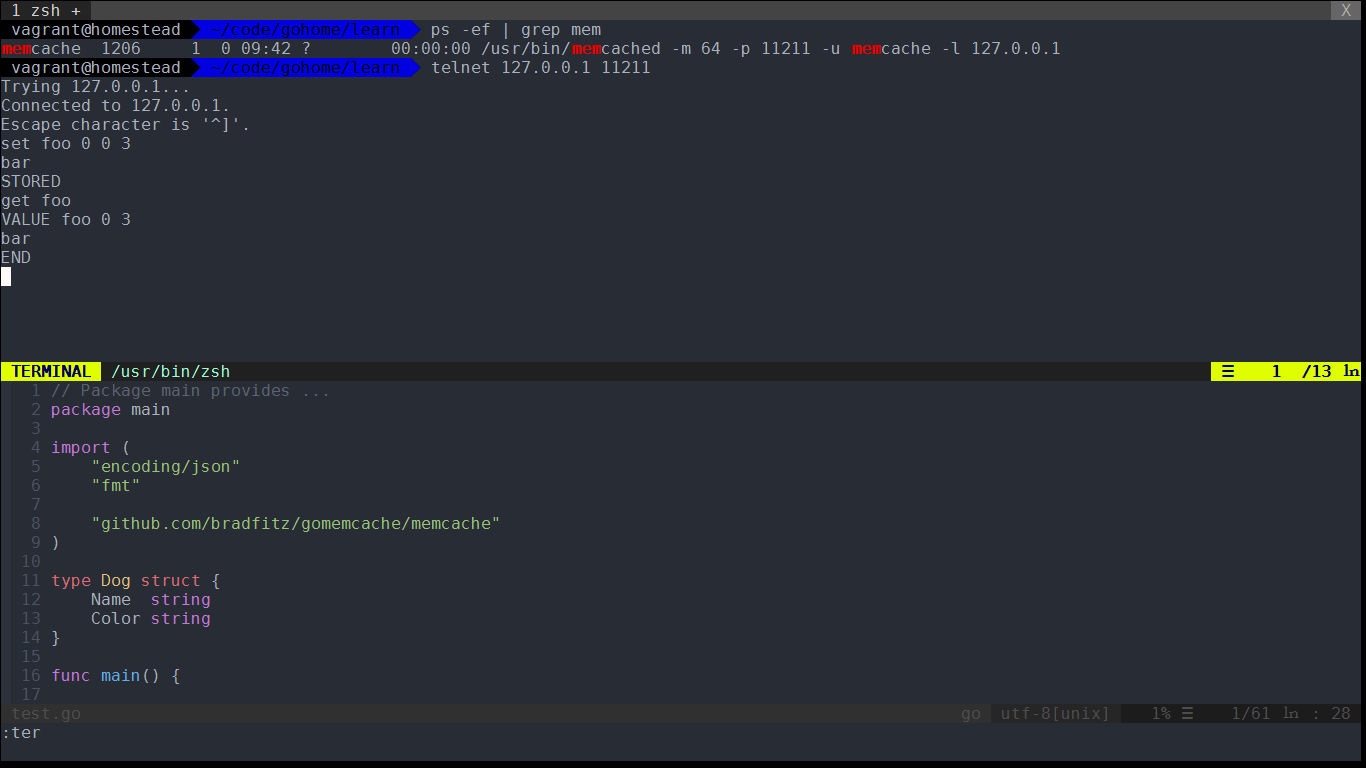Click the "type Dog struct {" line
The height and width of the screenshot is (768, 1366).
point(136,581)
